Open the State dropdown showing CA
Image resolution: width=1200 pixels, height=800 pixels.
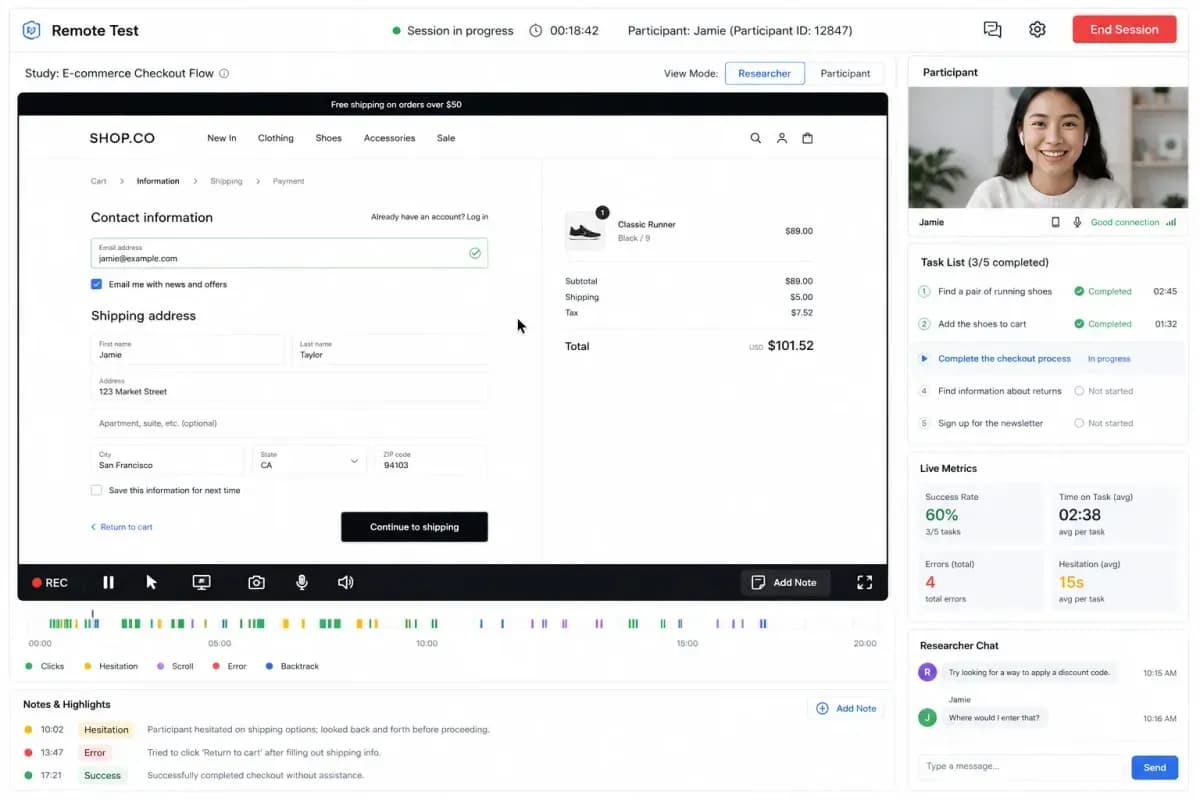(310, 460)
